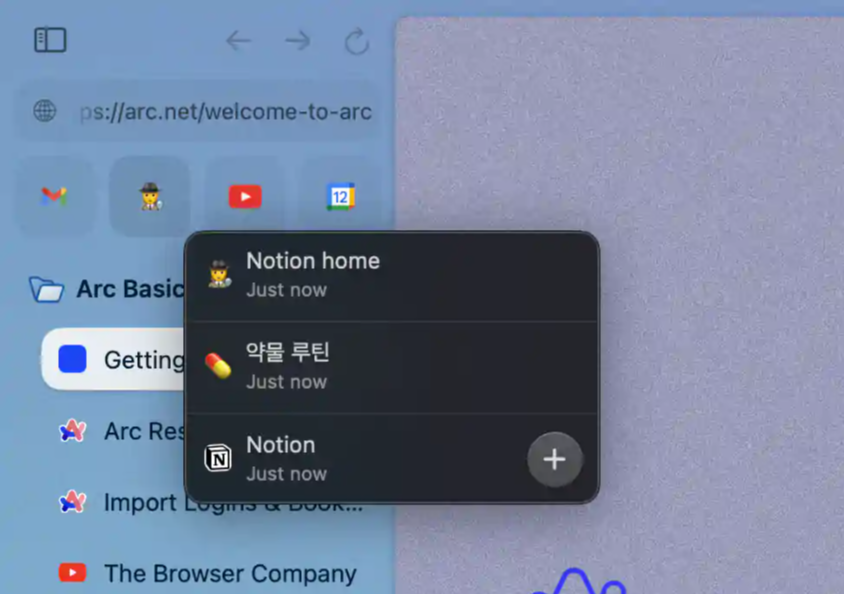The width and height of the screenshot is (844, 594).
Task: Click the YouTube icon beside The Browser Company
Action: [x=71, y=573]
